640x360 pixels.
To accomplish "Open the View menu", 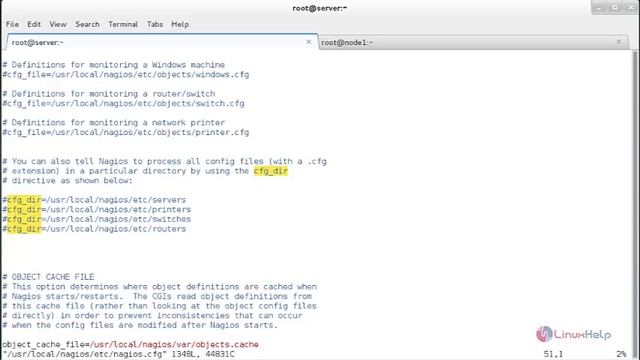I will coord(58,24).
